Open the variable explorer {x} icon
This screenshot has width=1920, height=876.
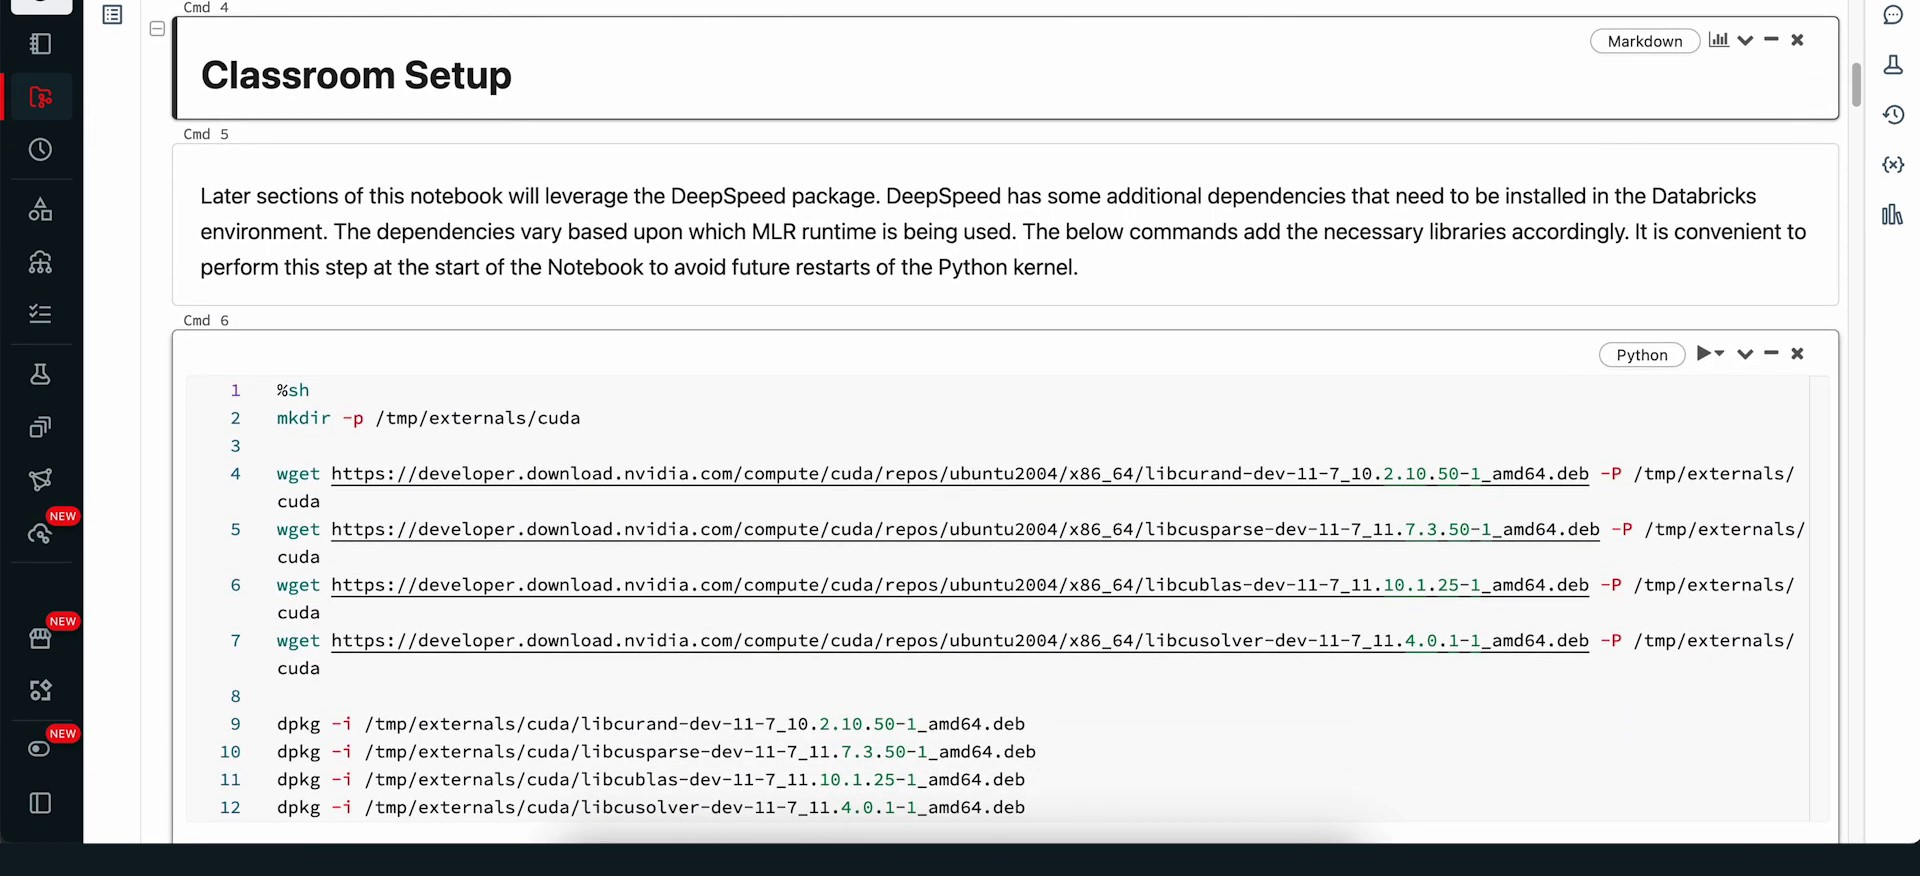[x=1892, y=165]
